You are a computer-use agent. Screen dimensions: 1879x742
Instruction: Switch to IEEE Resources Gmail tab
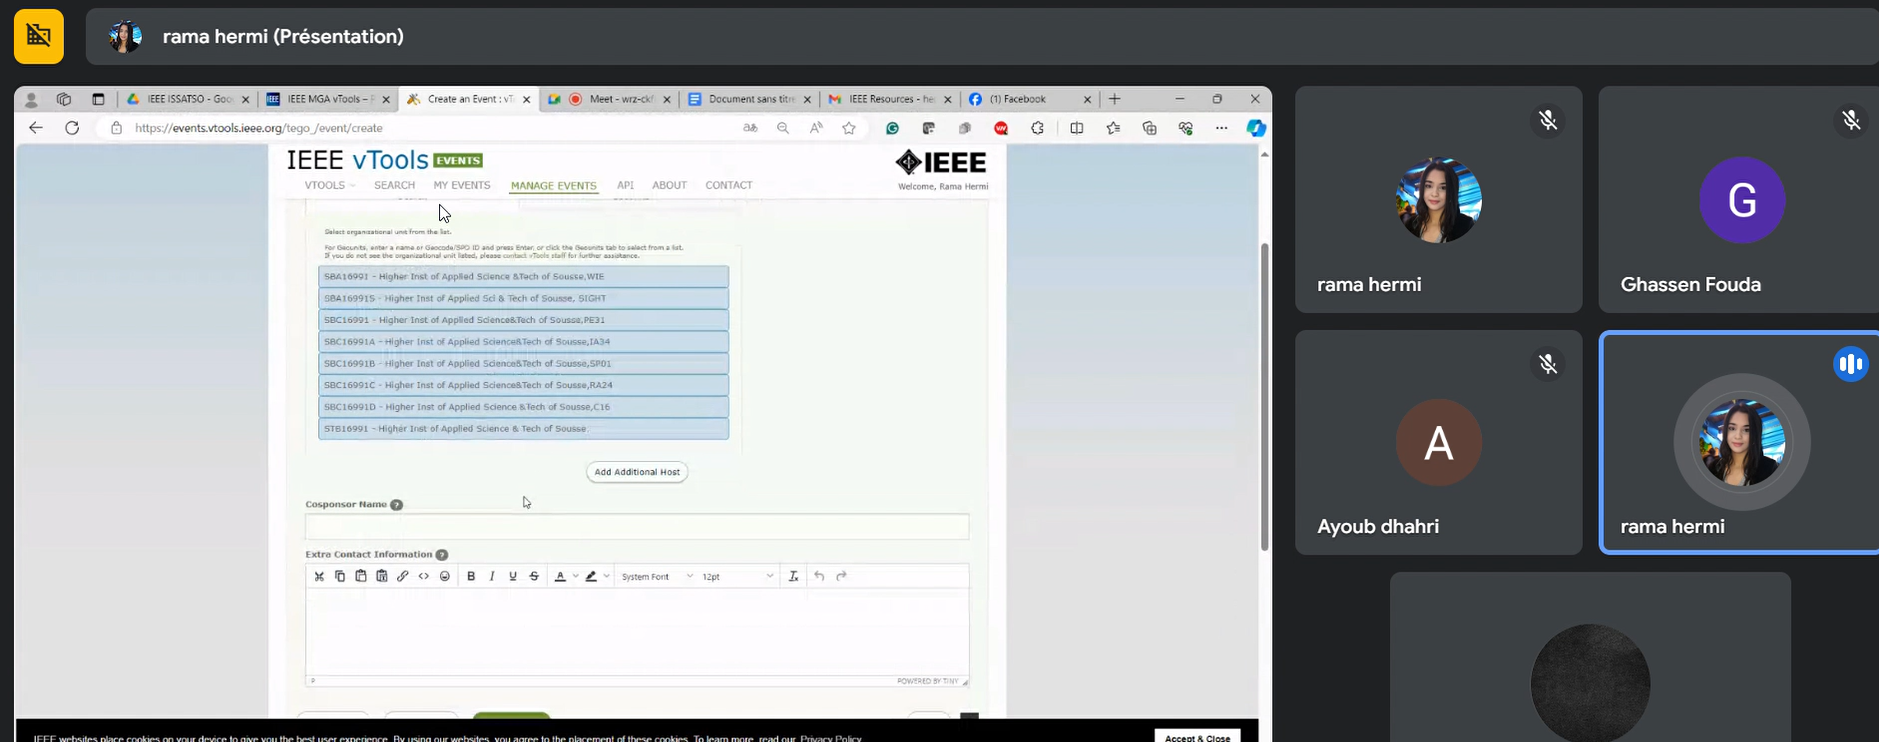(x=889, y=99)
